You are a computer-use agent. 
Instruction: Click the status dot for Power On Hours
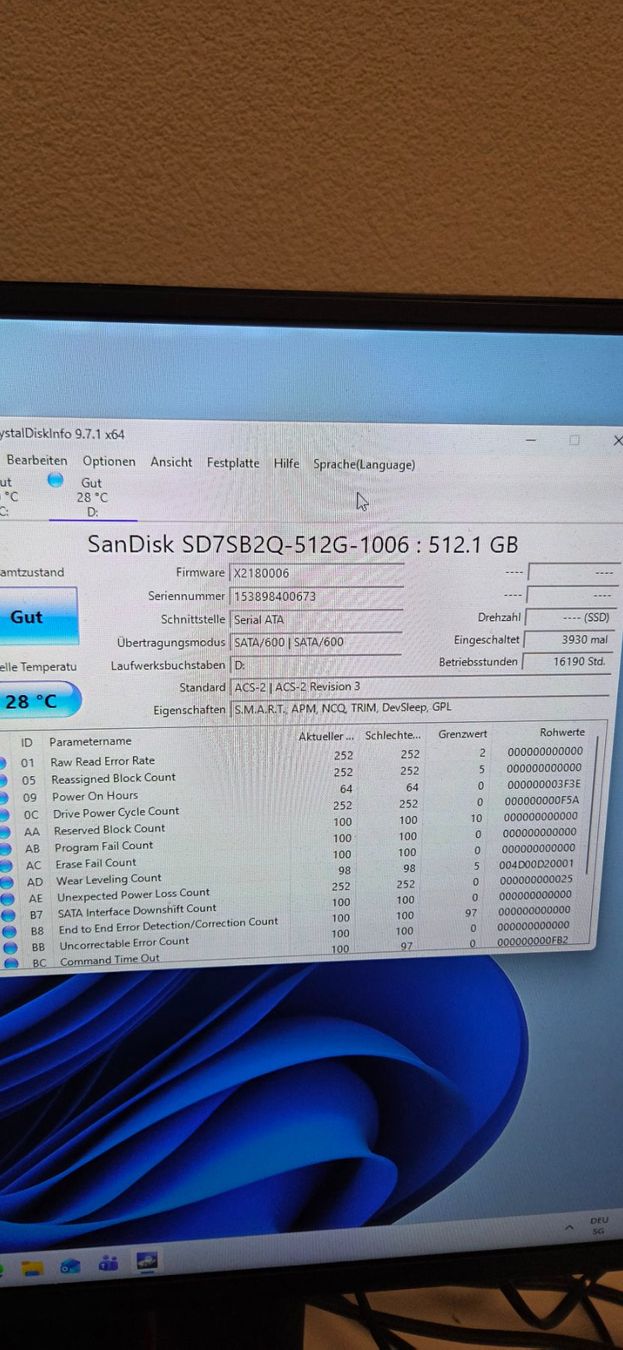pyautogui.click(x=5, y=796)
